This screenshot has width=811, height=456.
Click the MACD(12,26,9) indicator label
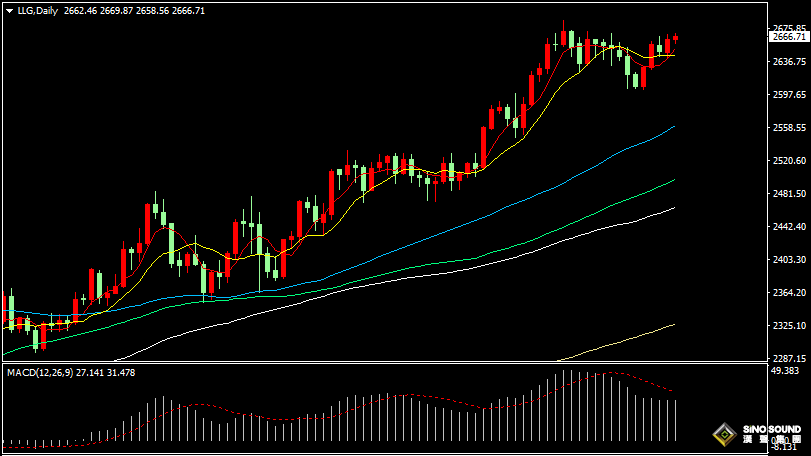pos(40,373)
